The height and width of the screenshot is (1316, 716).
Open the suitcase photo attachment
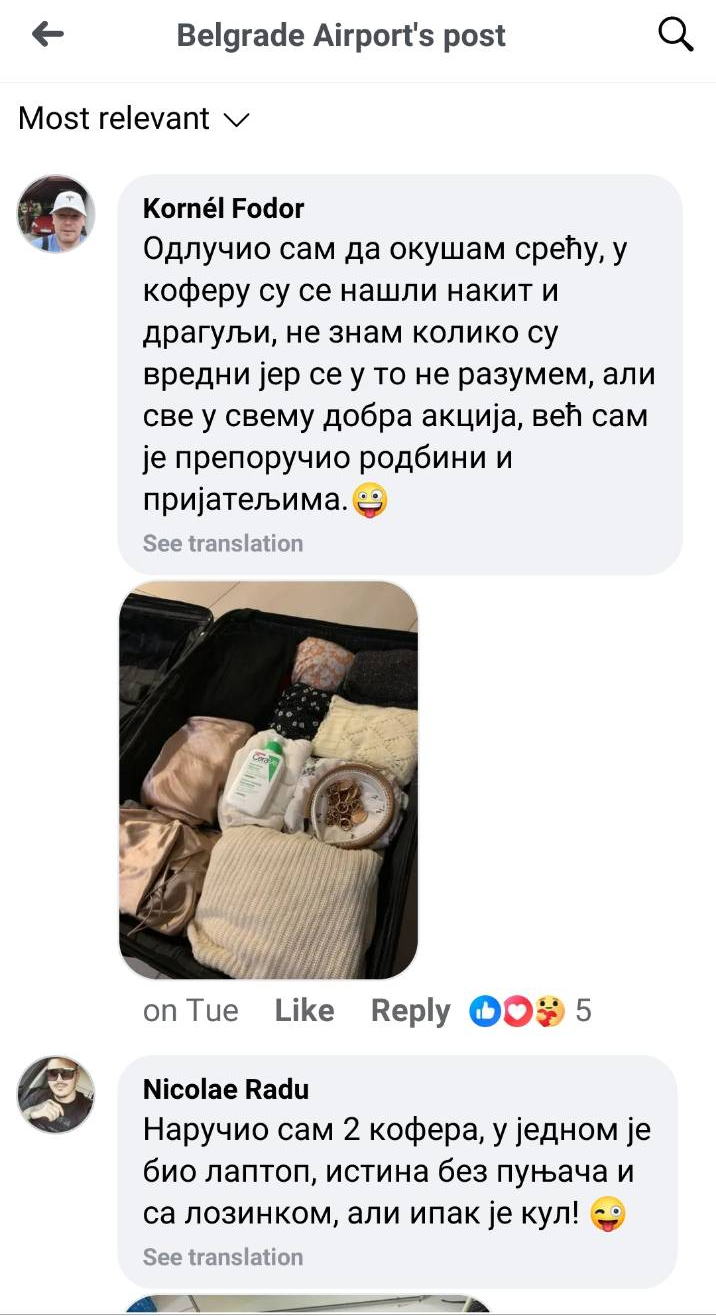[x=268, y=780]
